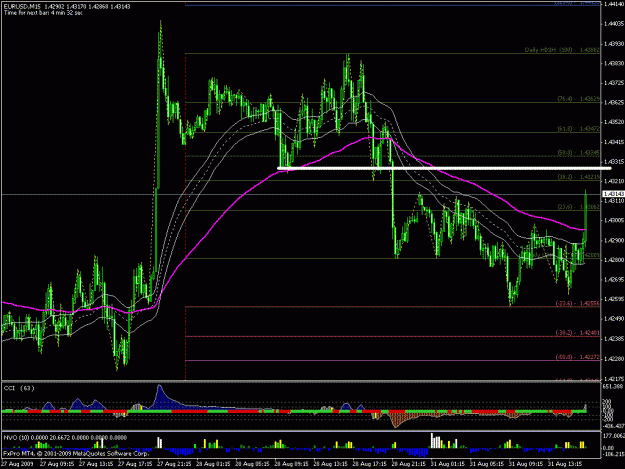Viewport: 625px width, 469px height.
Task: Click the 1.43415 price axis value
Action: click(x=613, y=142)
